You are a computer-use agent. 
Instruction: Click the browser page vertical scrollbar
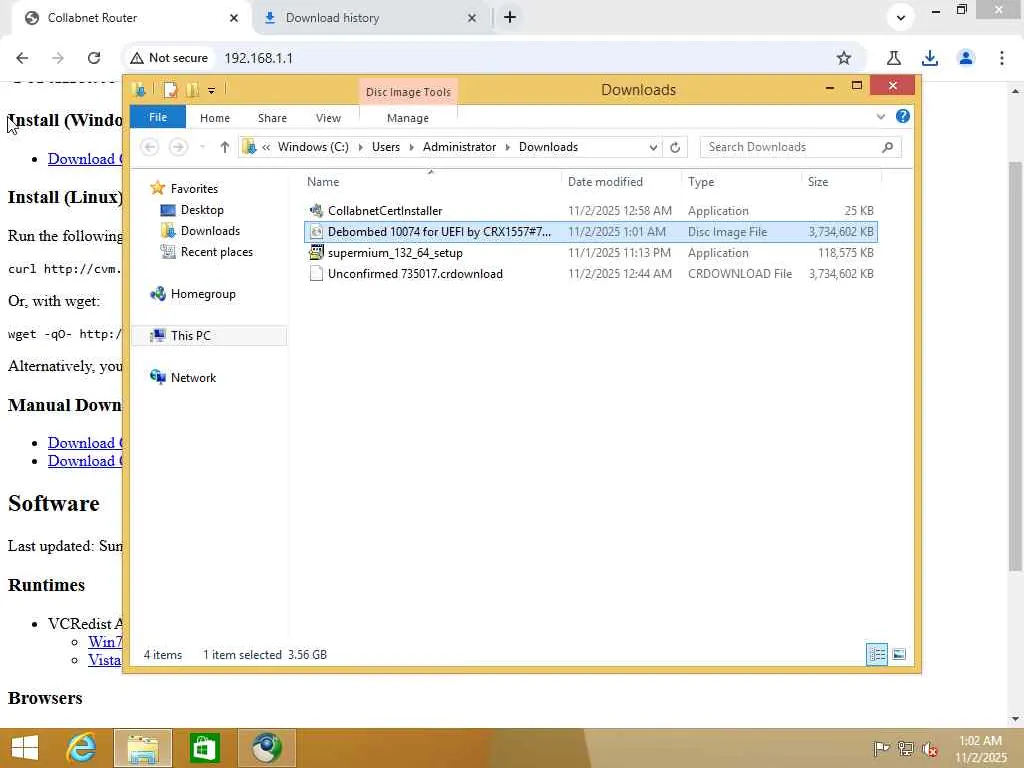(1015, 366)
